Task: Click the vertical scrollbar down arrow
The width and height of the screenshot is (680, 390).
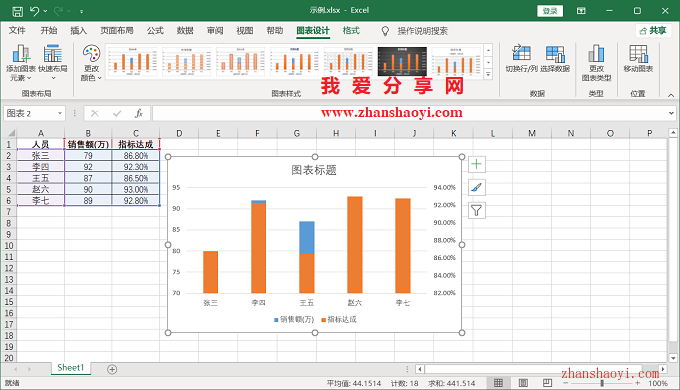Action: pos(673,358)
